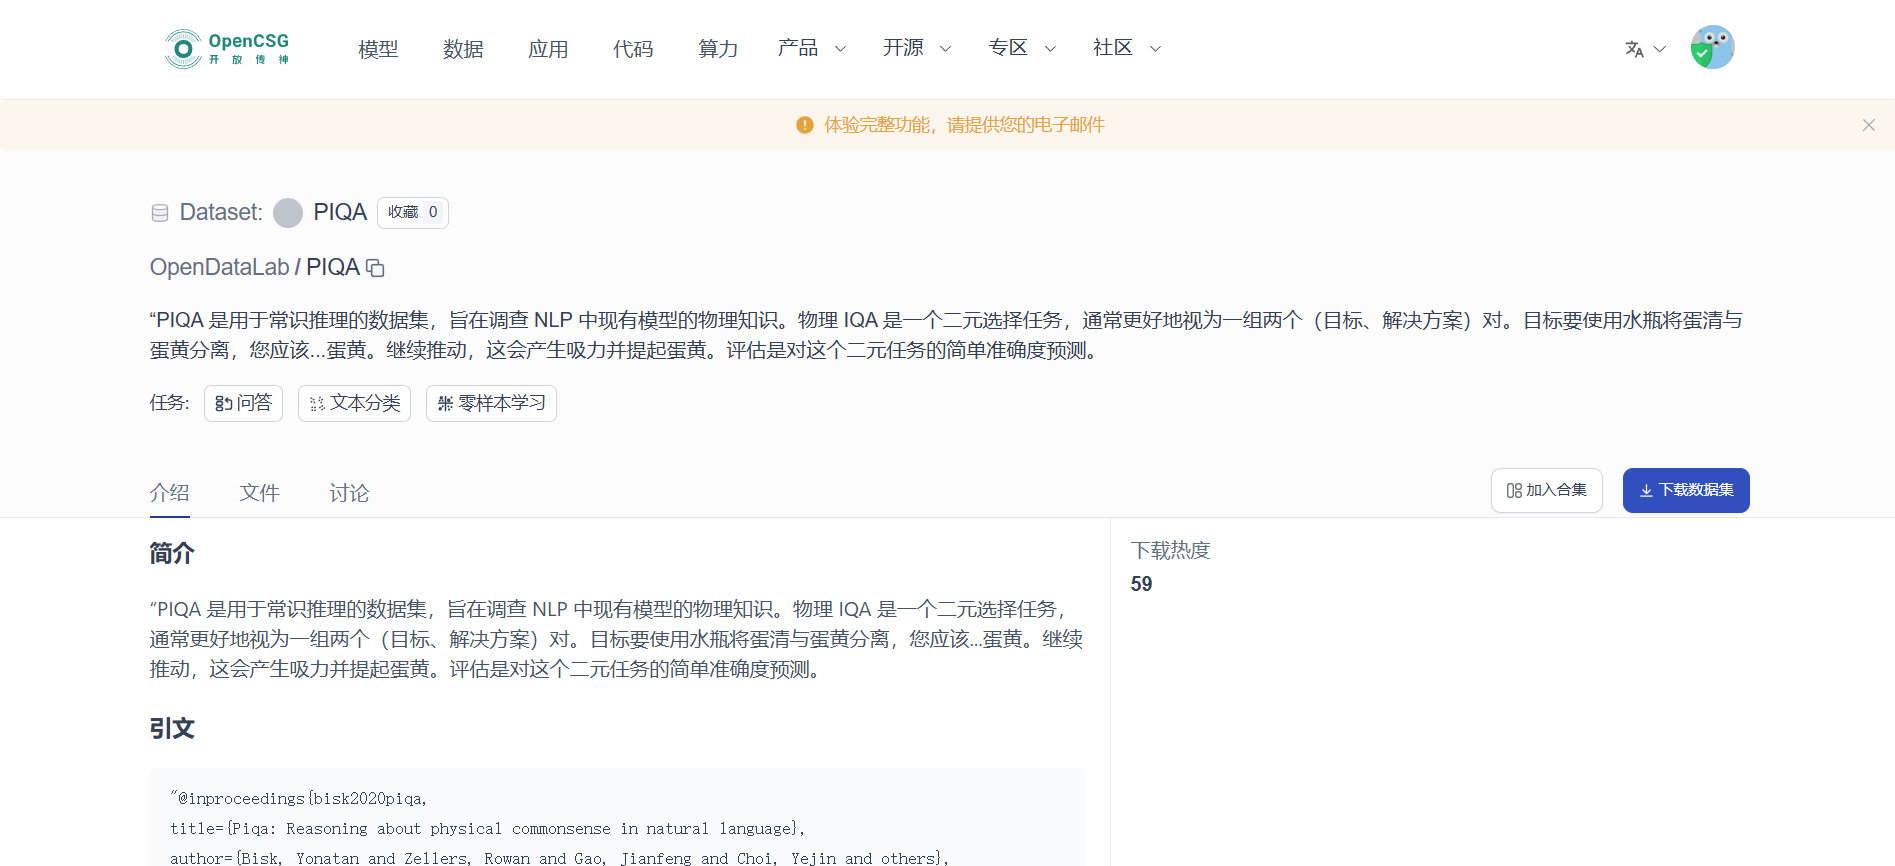Click the citation title line

coord(488,828)
